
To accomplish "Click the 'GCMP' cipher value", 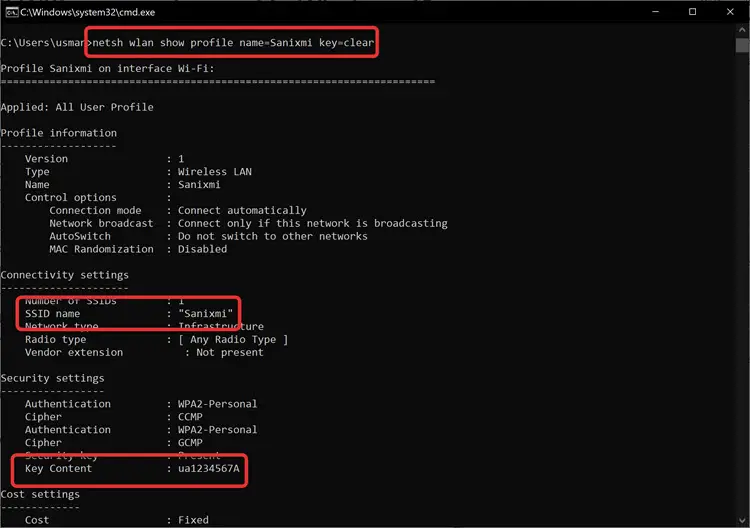I will 190,443.
